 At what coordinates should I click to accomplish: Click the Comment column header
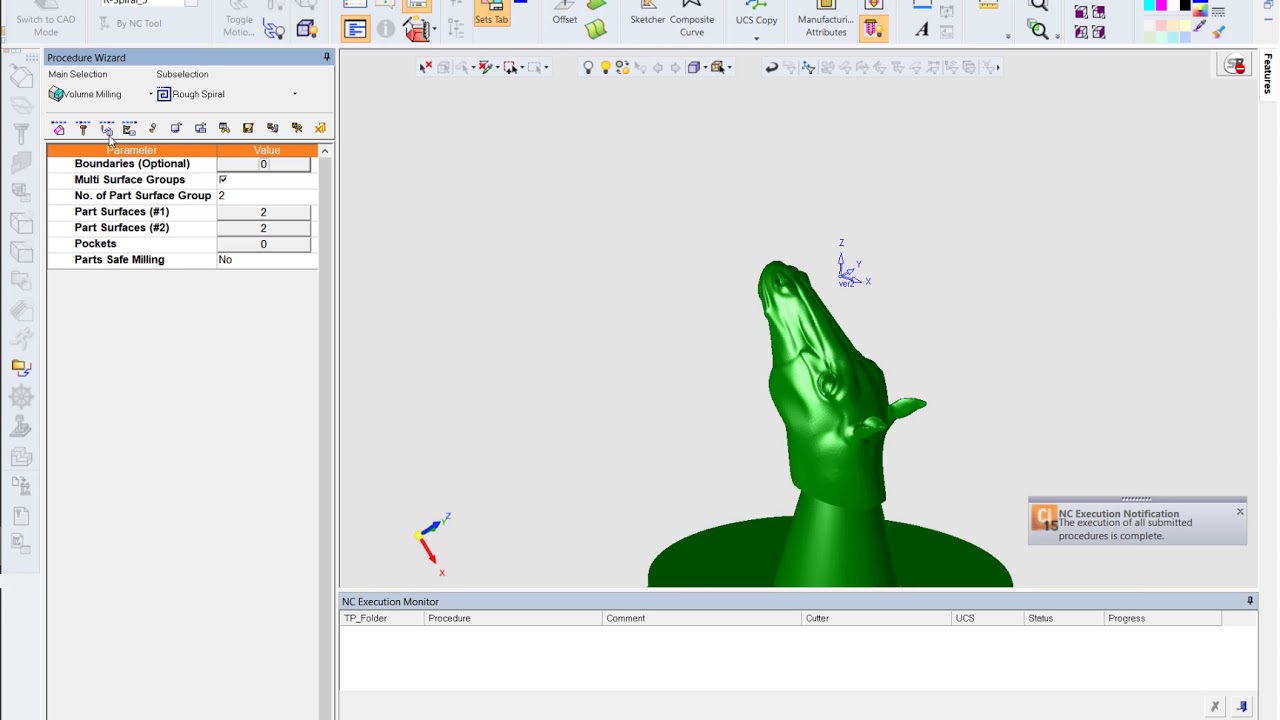click(702, 618)
